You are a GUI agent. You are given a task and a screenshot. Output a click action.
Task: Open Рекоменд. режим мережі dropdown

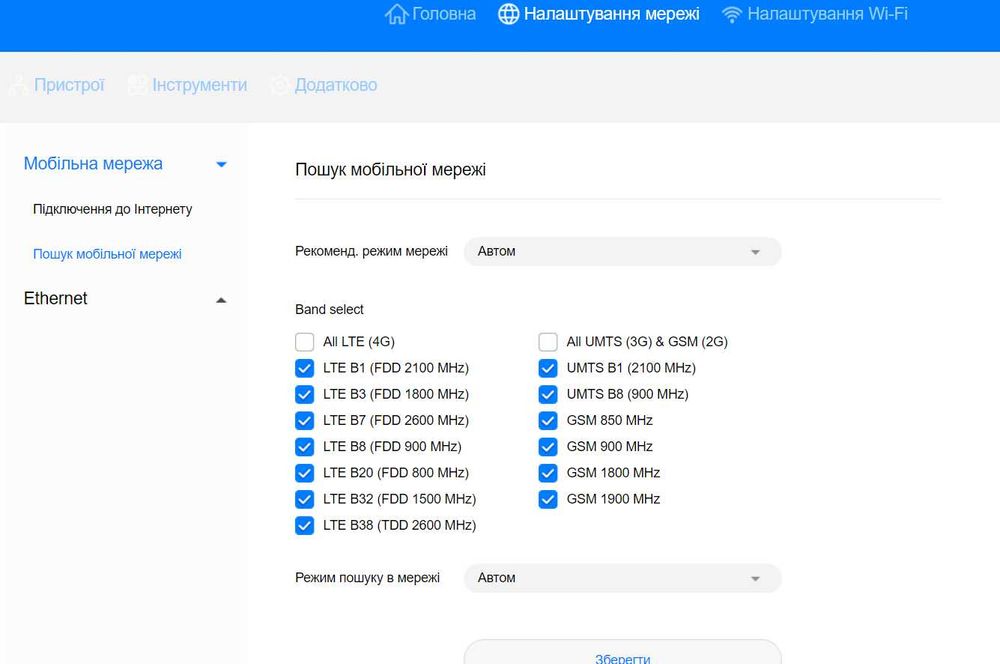coord(622,251)
